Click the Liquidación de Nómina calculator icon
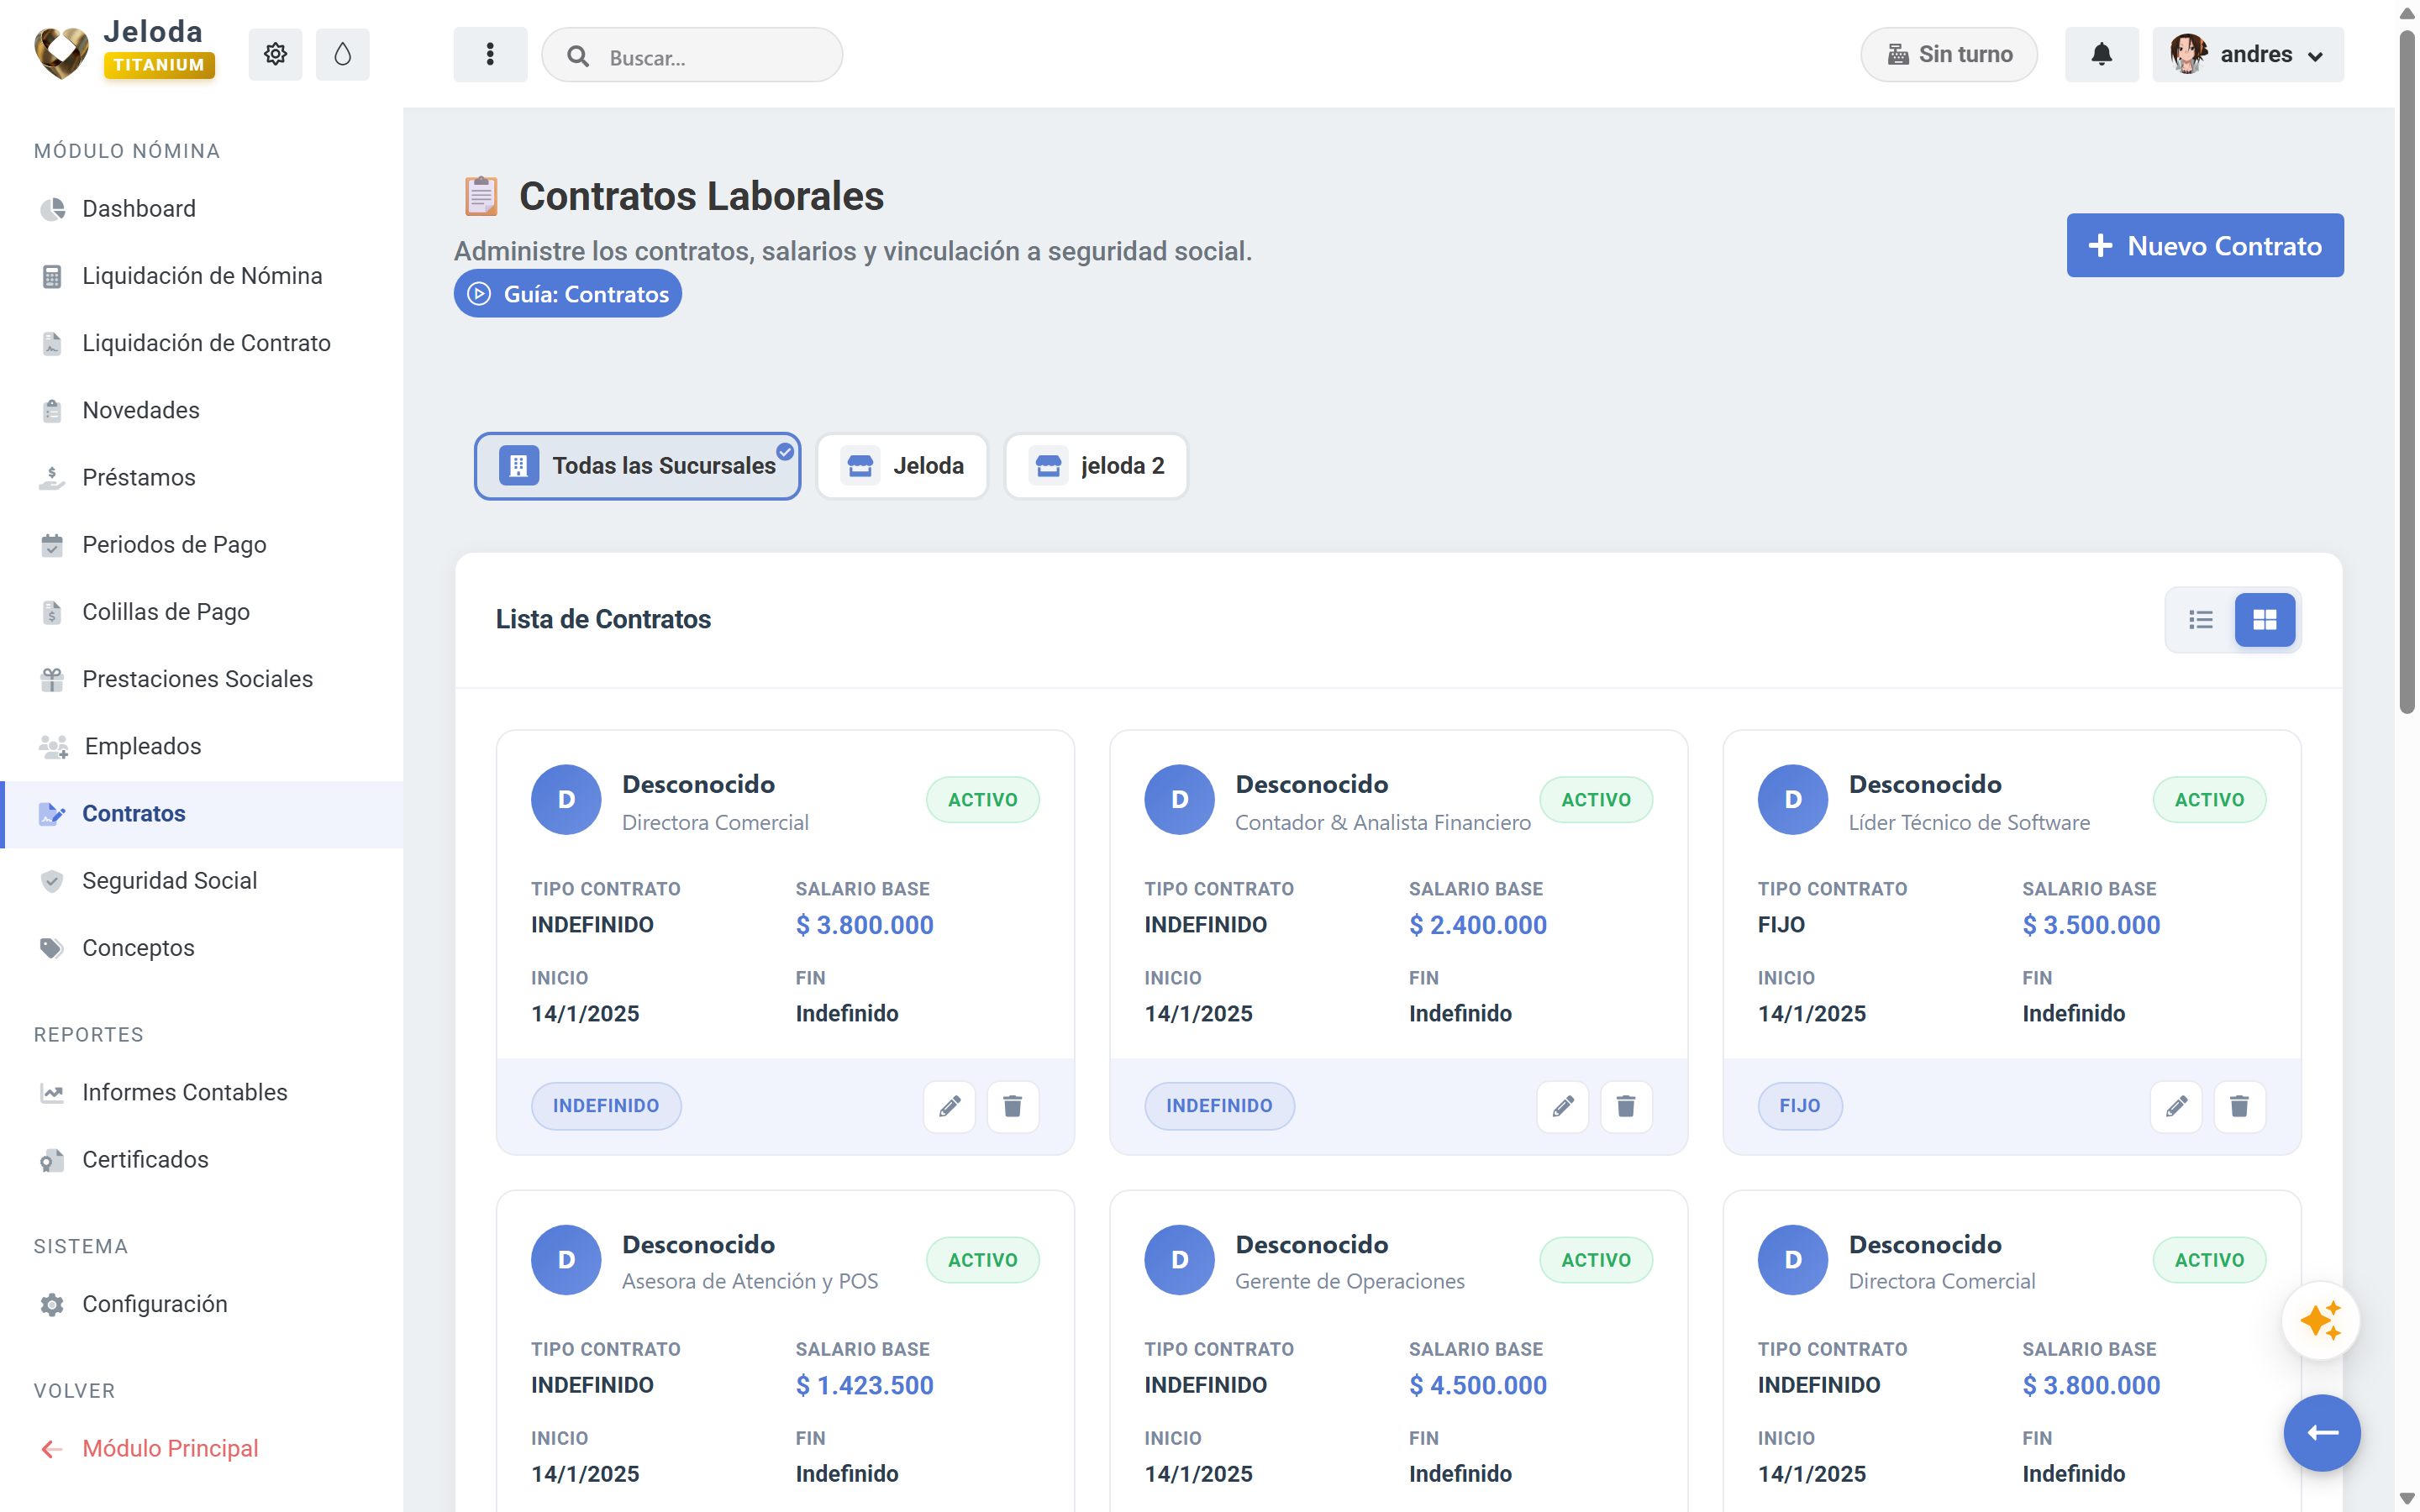Screen dimensions: 2420x1512 pos(52,276)
